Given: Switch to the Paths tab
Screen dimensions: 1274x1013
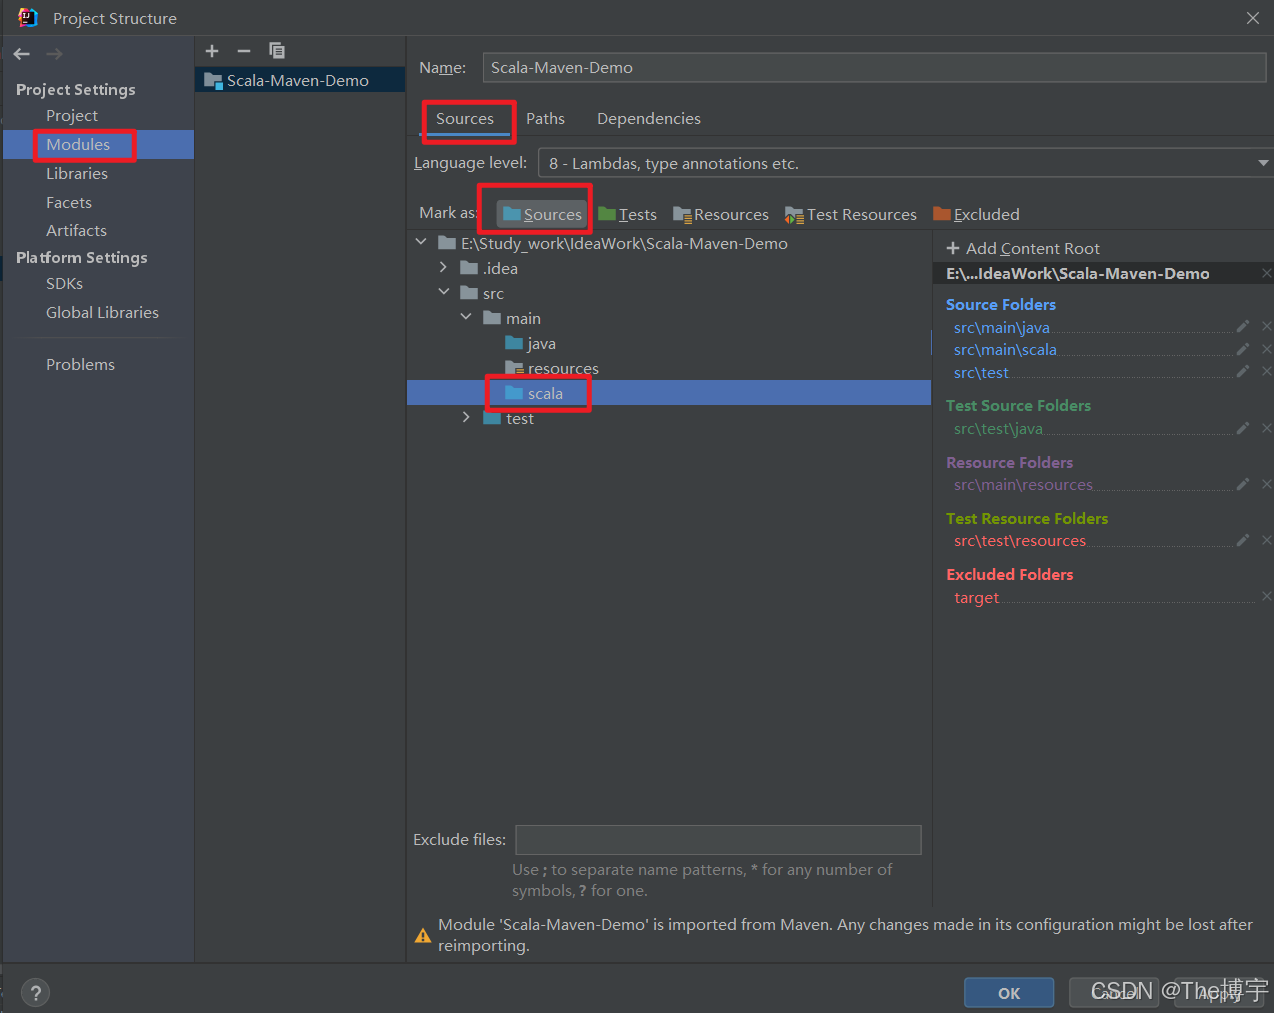Looking at the screenshot, I should point(546,119).
